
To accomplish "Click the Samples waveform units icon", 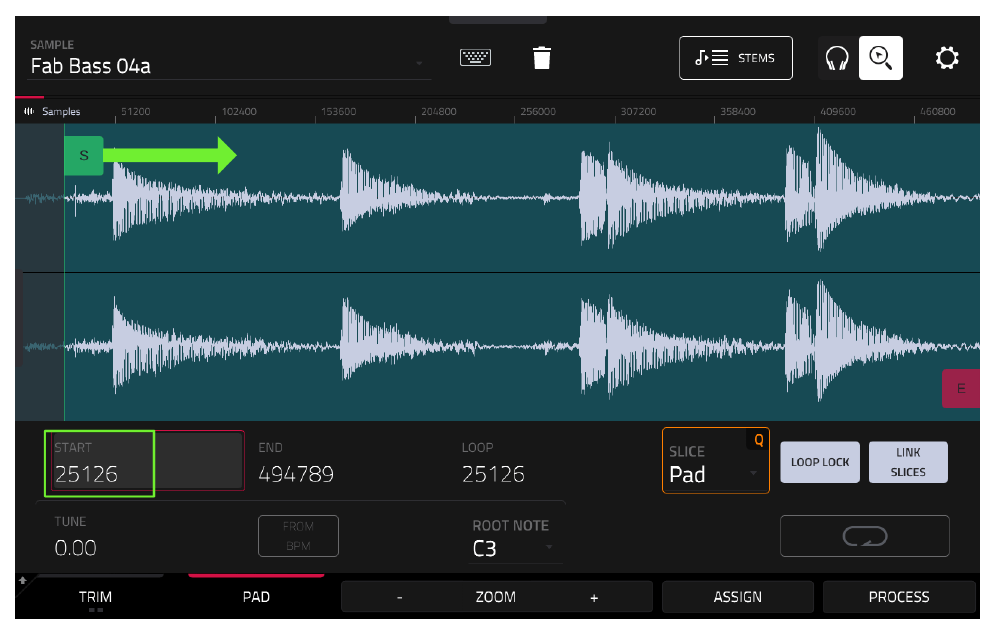I will point(29,111).
